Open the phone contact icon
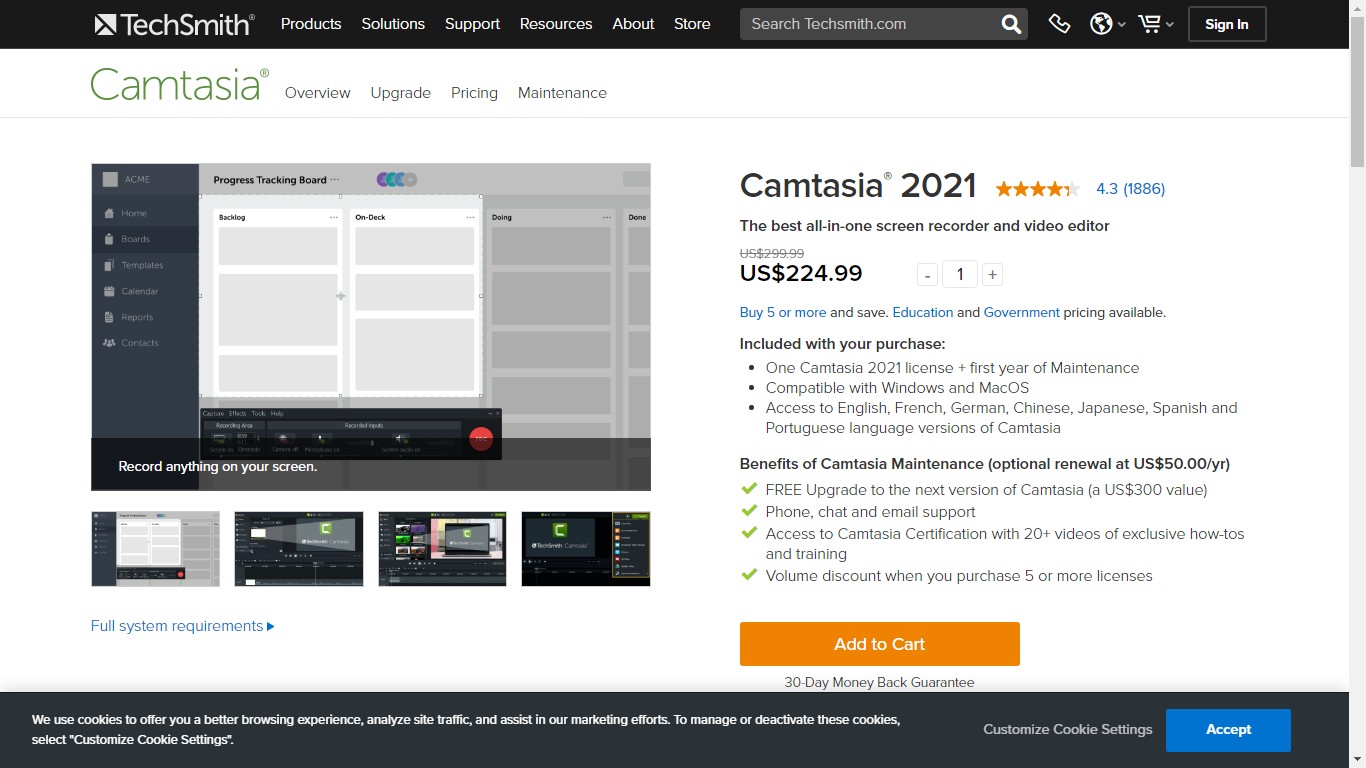Image resolution: width=1366 pixels, height=768 pixels. tap(1059, 24)
